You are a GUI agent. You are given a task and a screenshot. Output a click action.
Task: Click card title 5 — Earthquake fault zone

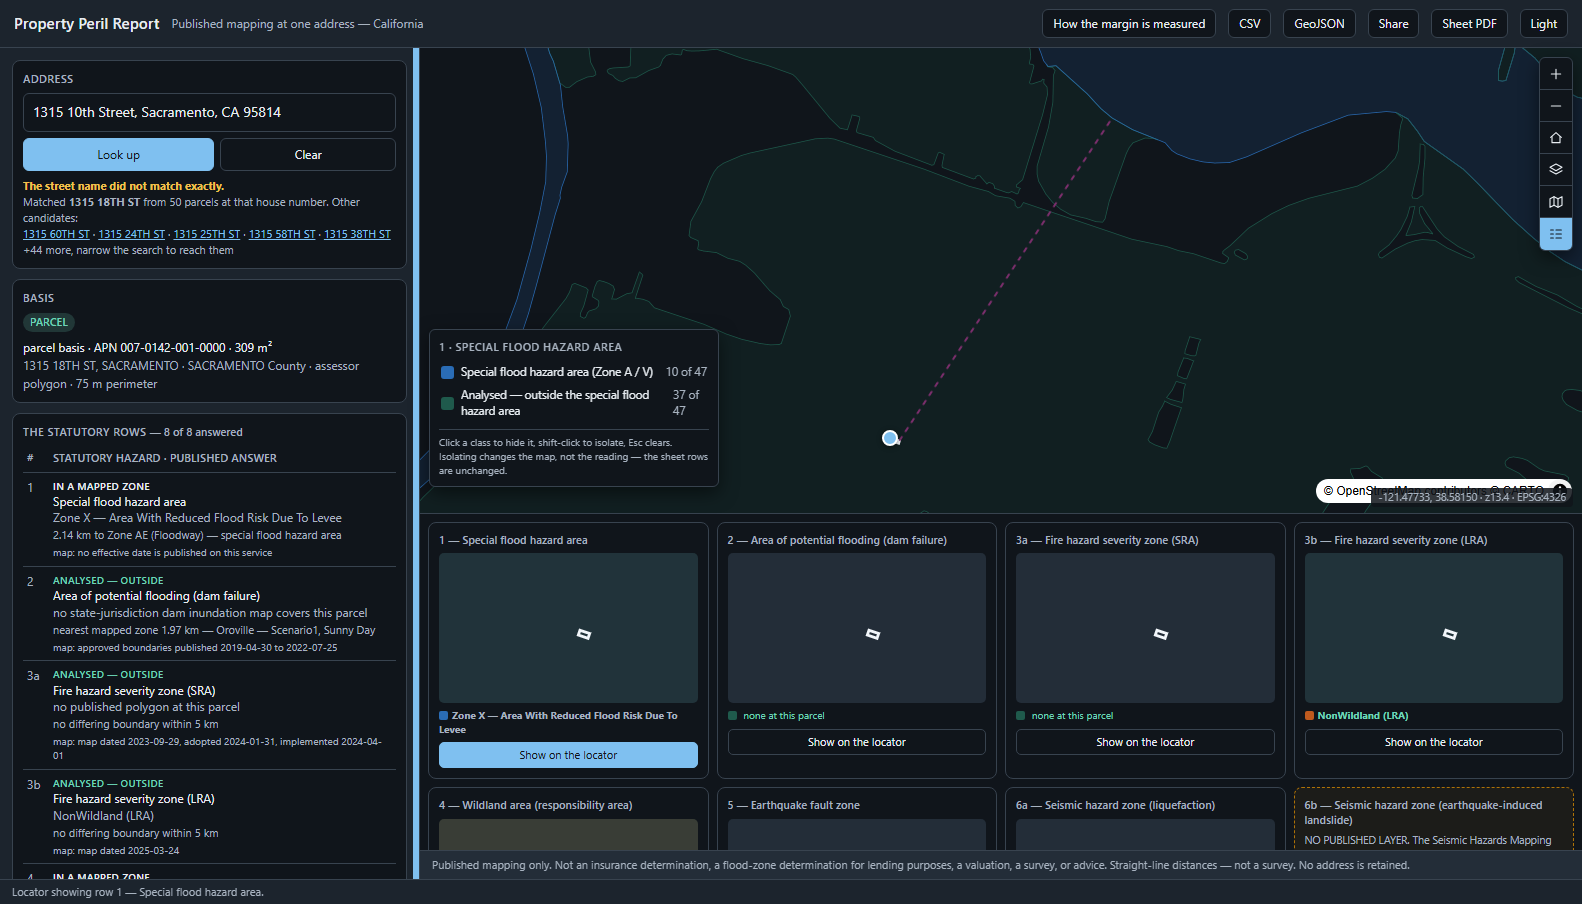tap(793, 805)
